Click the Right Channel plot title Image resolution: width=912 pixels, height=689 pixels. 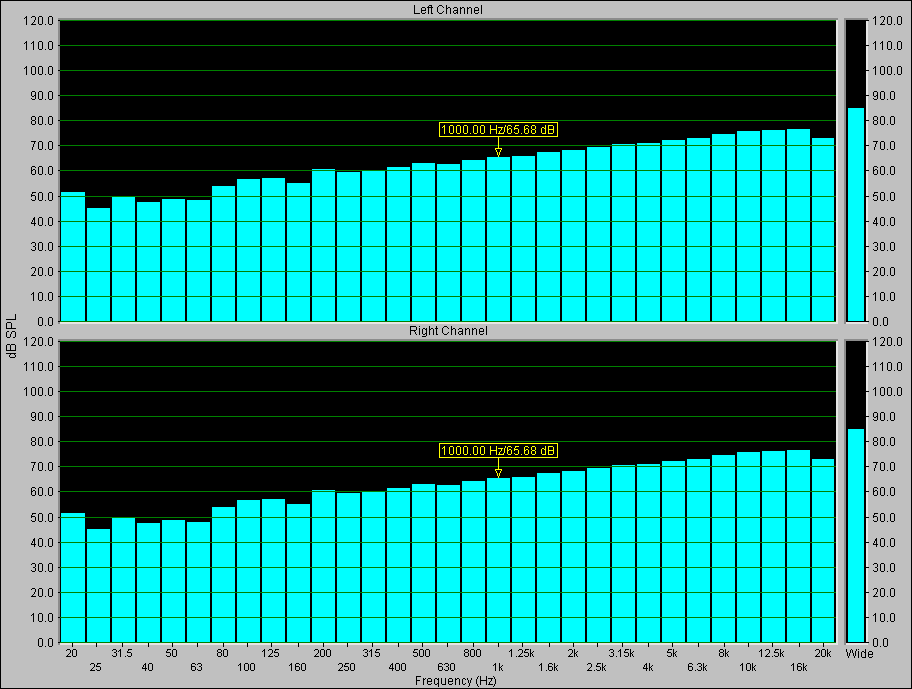pos(448,331)
